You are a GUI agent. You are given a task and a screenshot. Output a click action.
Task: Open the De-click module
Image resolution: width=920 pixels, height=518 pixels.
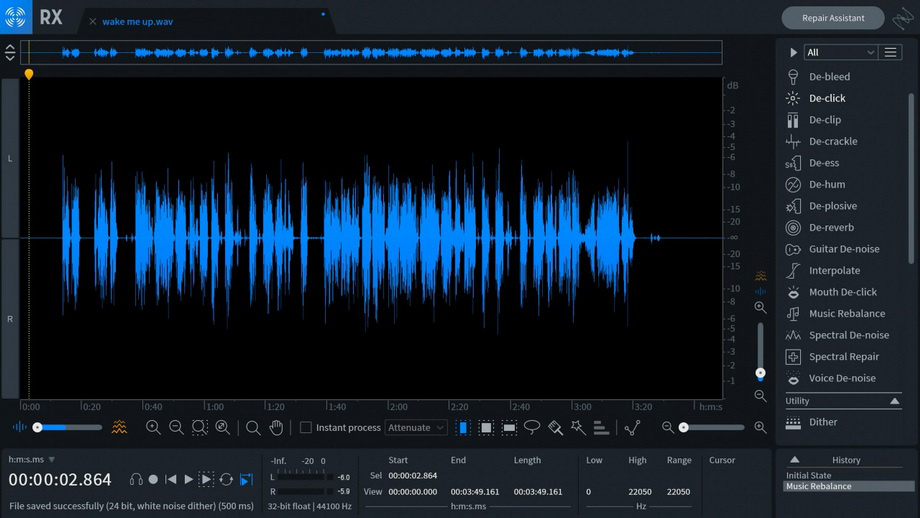point(827,98)
